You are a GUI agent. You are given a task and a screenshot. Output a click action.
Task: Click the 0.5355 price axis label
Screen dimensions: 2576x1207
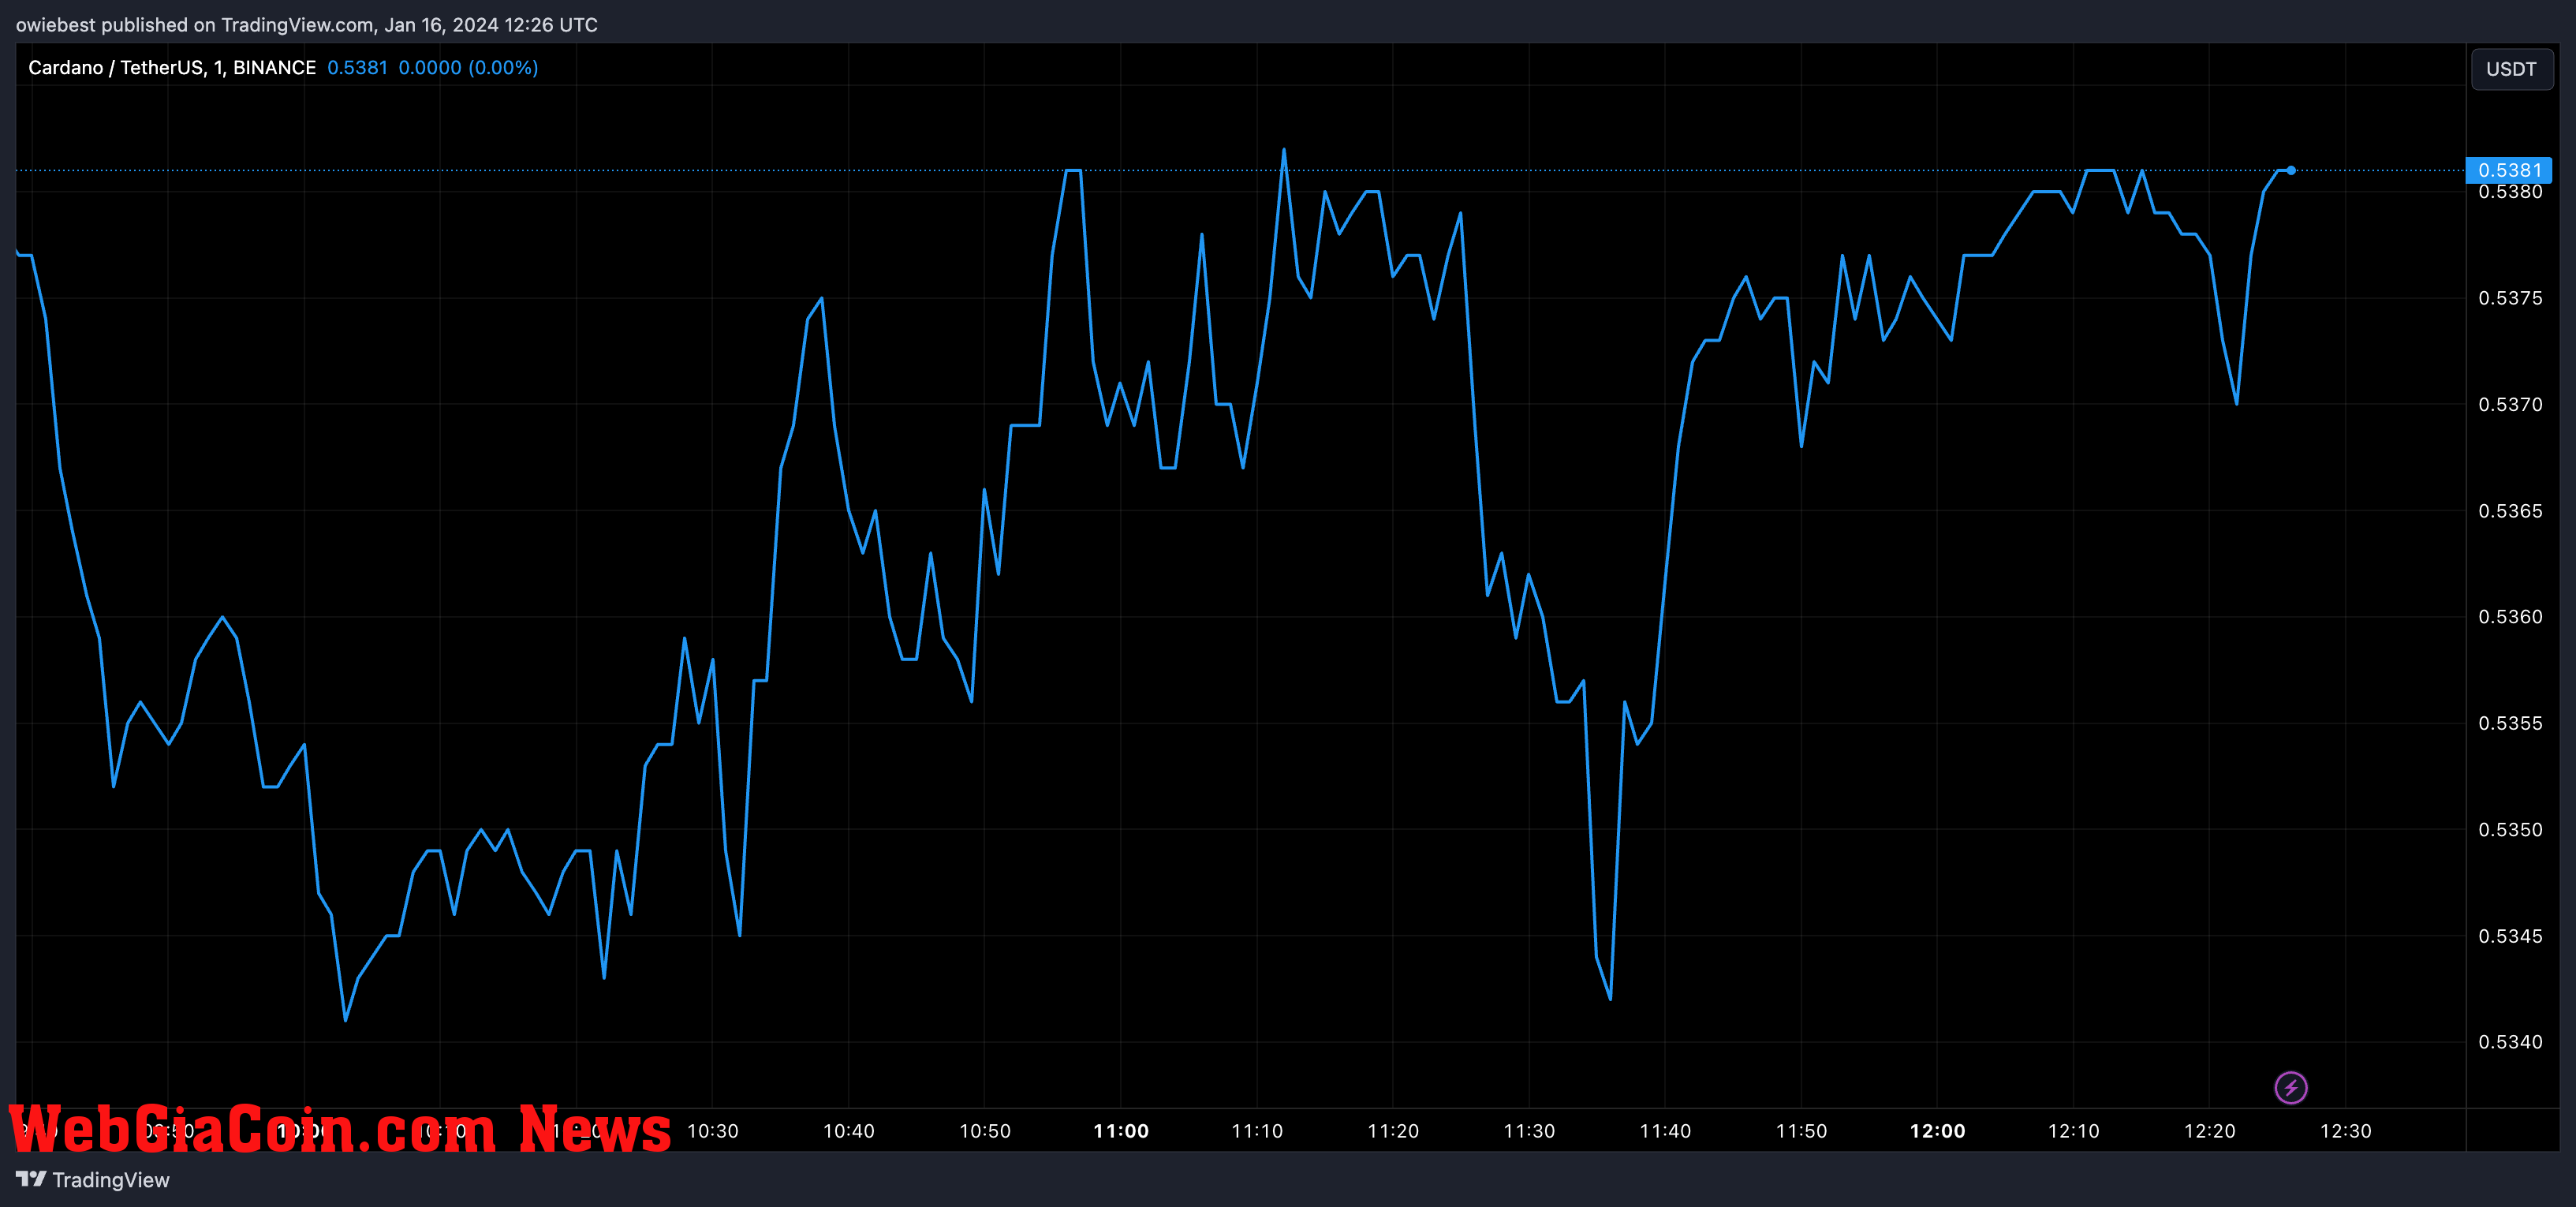pos(2510,723)
